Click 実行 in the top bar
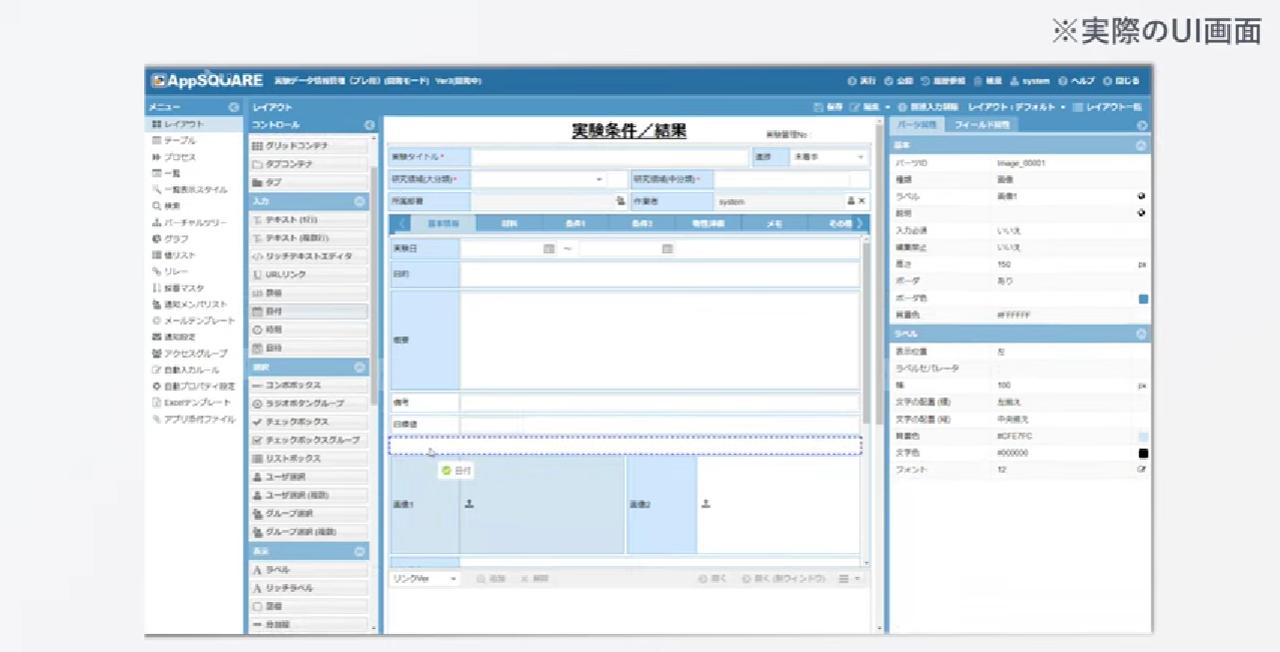 (x=862, y=81)
